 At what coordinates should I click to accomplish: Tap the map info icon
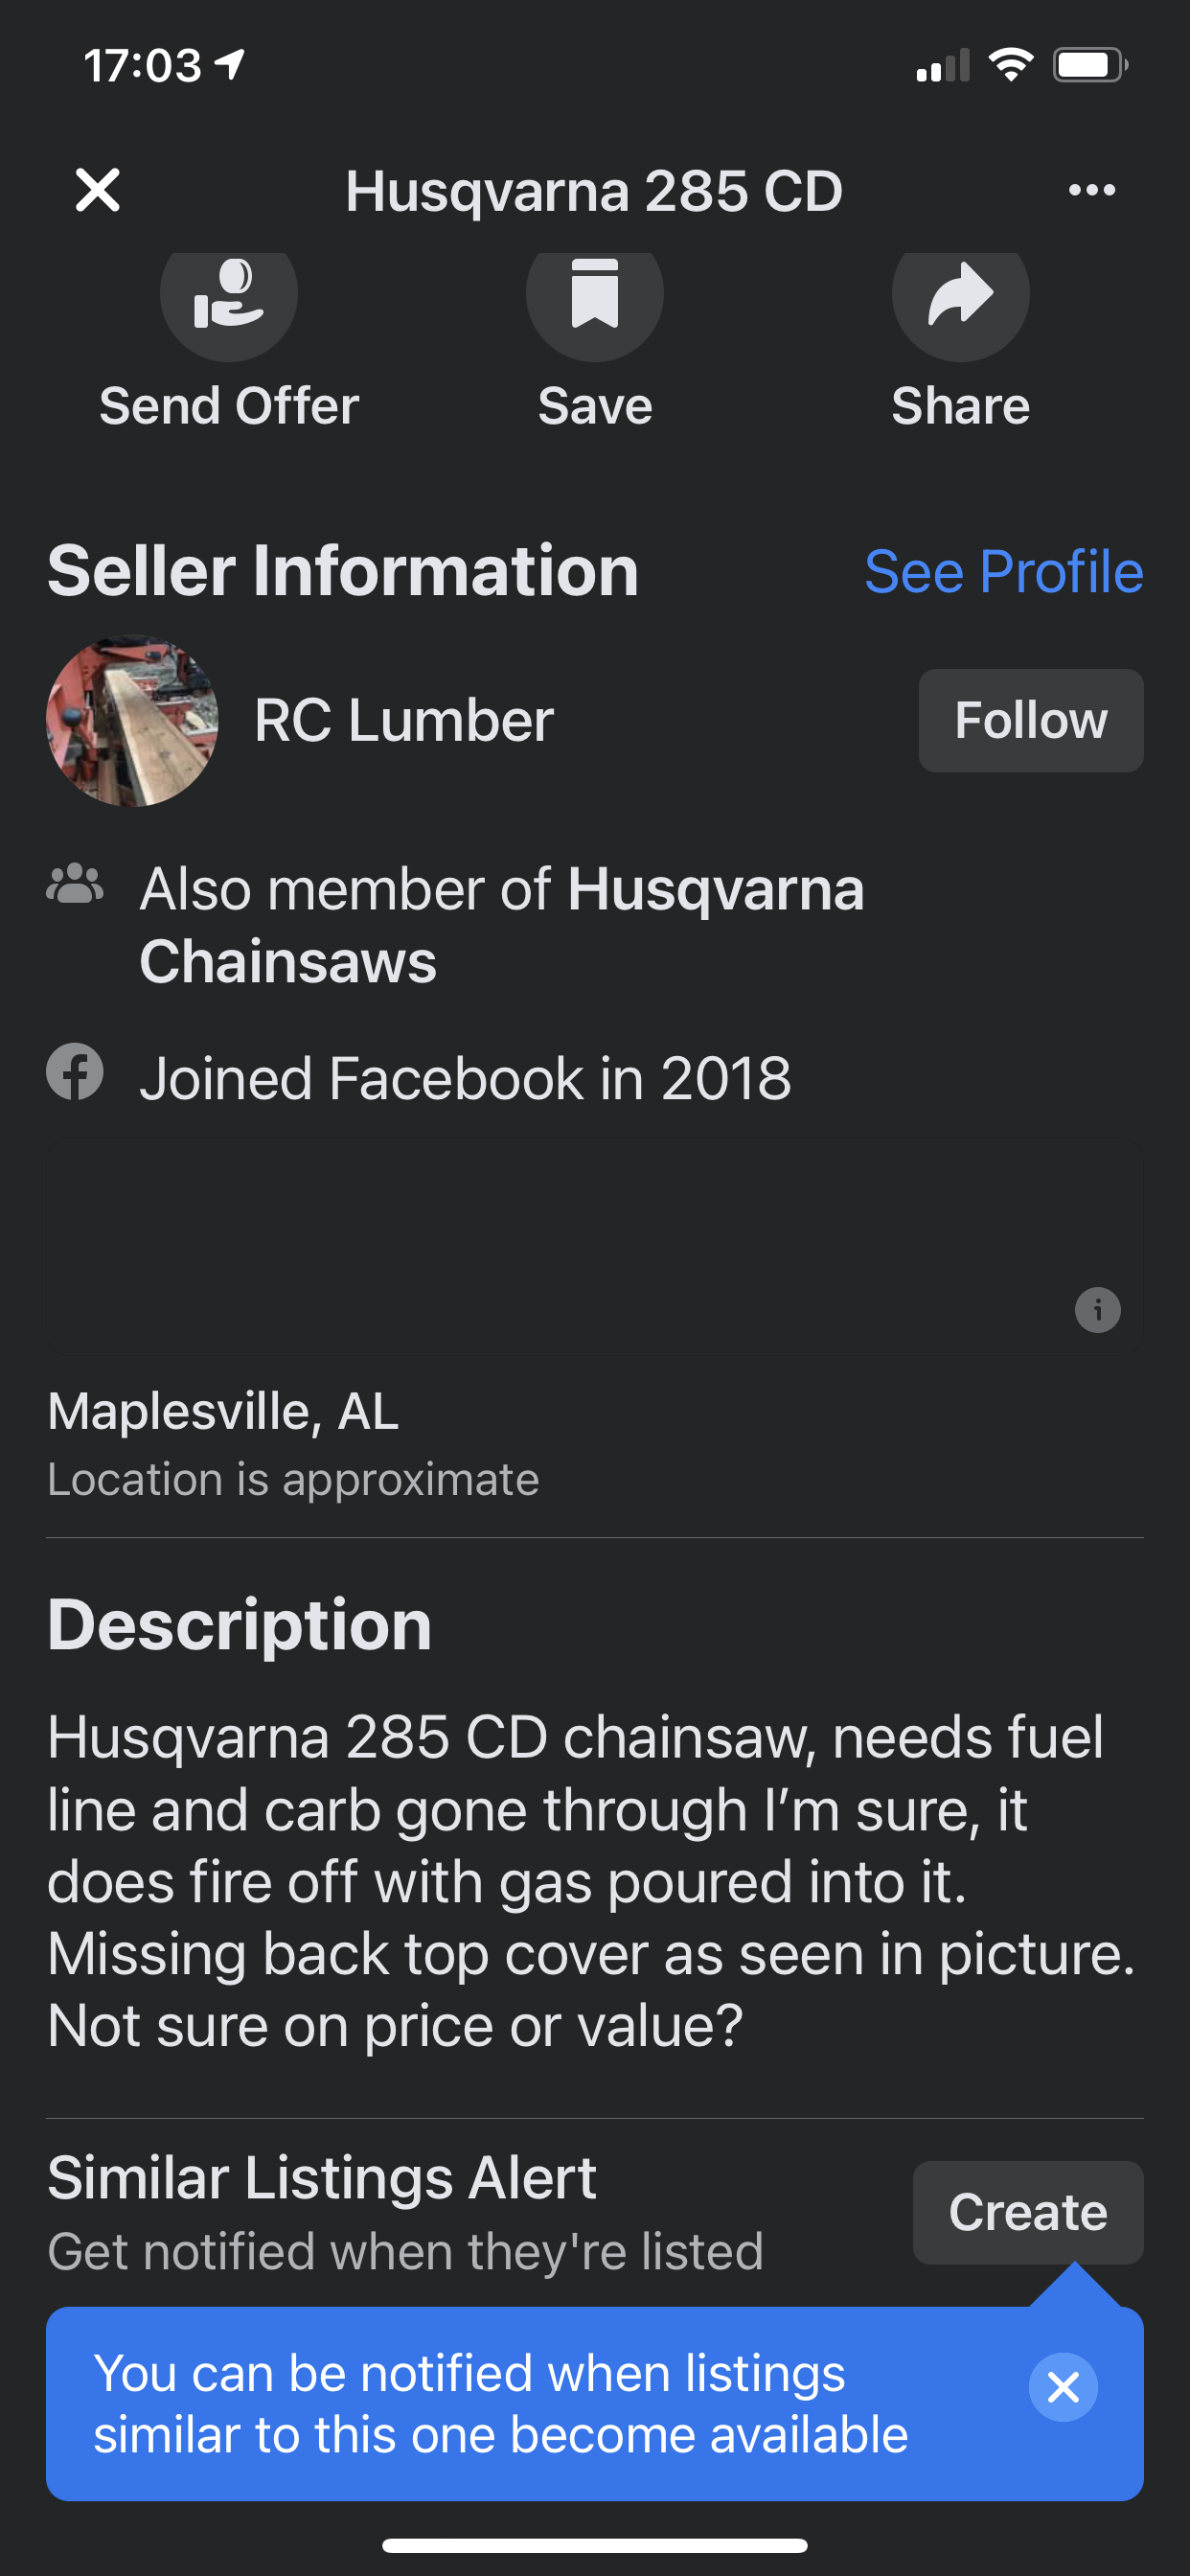point(1097,1310)
